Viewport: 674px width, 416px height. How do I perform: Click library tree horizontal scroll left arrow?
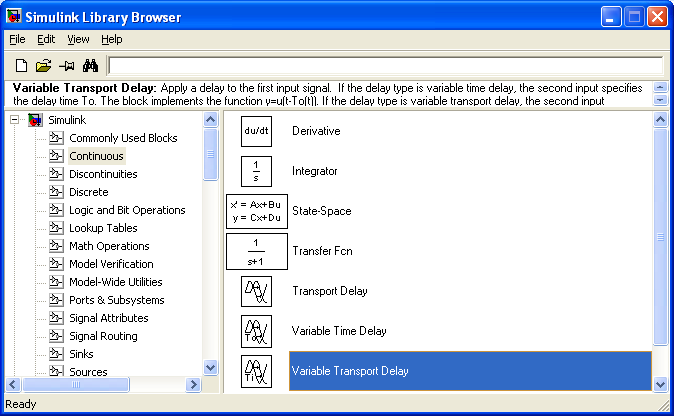[x=13, y=385]
